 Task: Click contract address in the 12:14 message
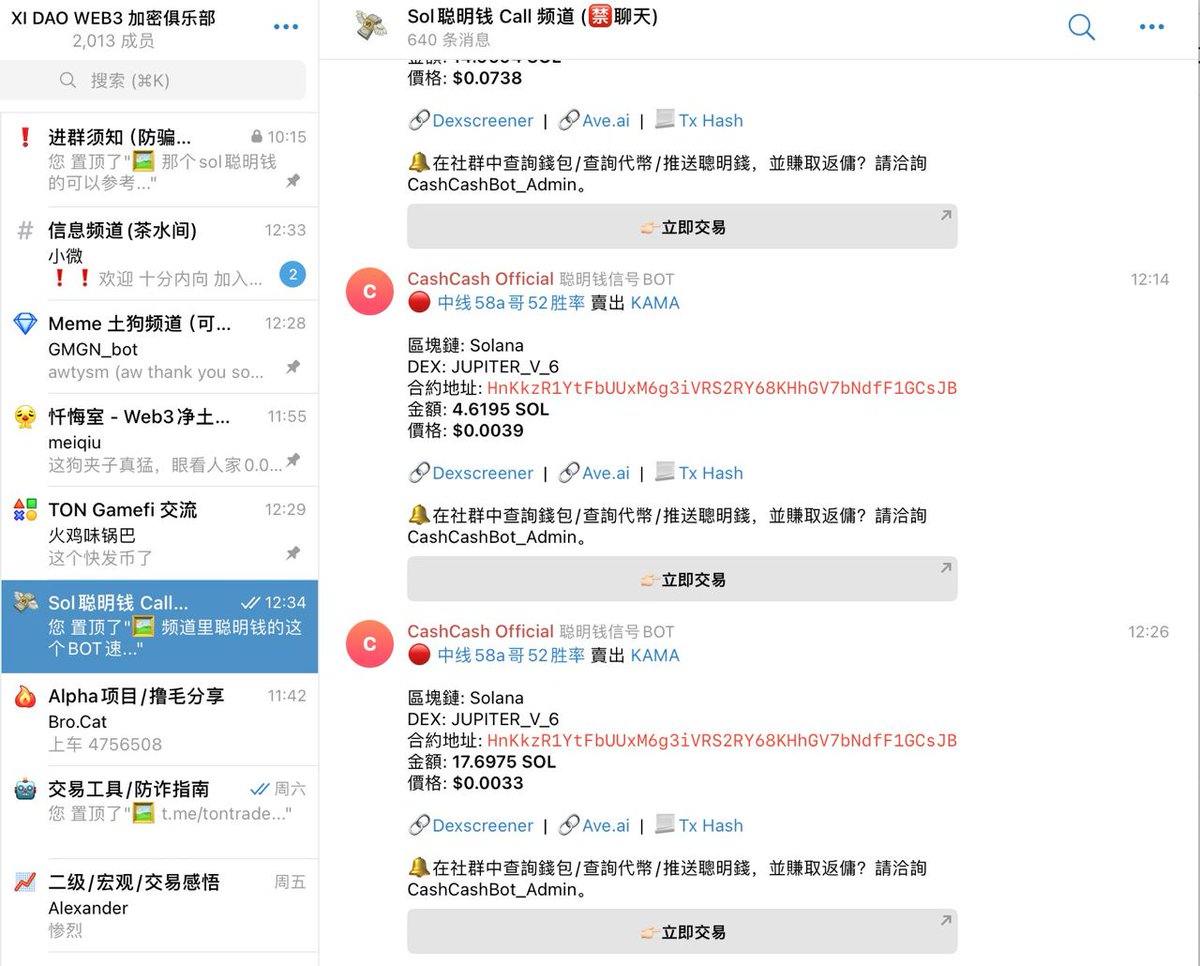point(722,388)
